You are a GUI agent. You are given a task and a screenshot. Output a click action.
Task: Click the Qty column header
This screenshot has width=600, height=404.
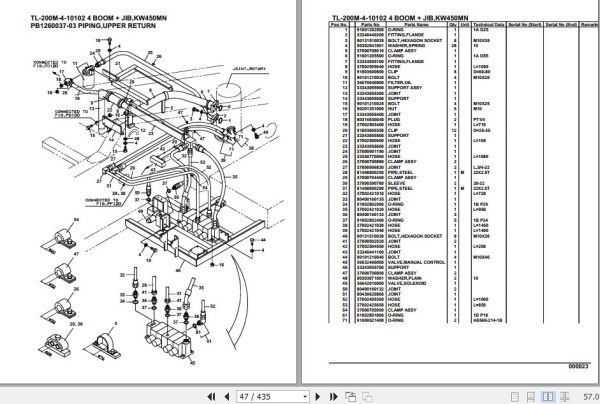tap(453, 24)
